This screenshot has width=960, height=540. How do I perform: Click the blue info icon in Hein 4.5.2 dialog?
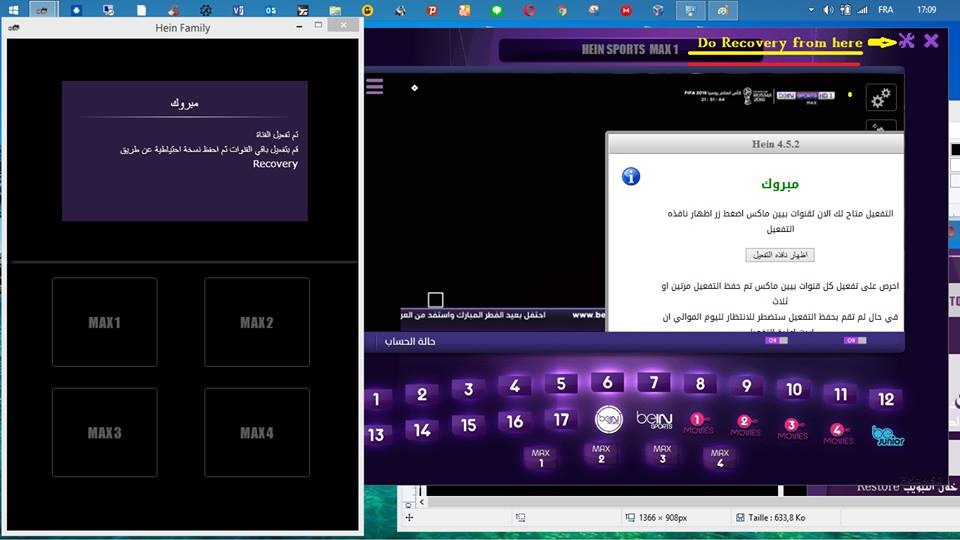(631, 176)
